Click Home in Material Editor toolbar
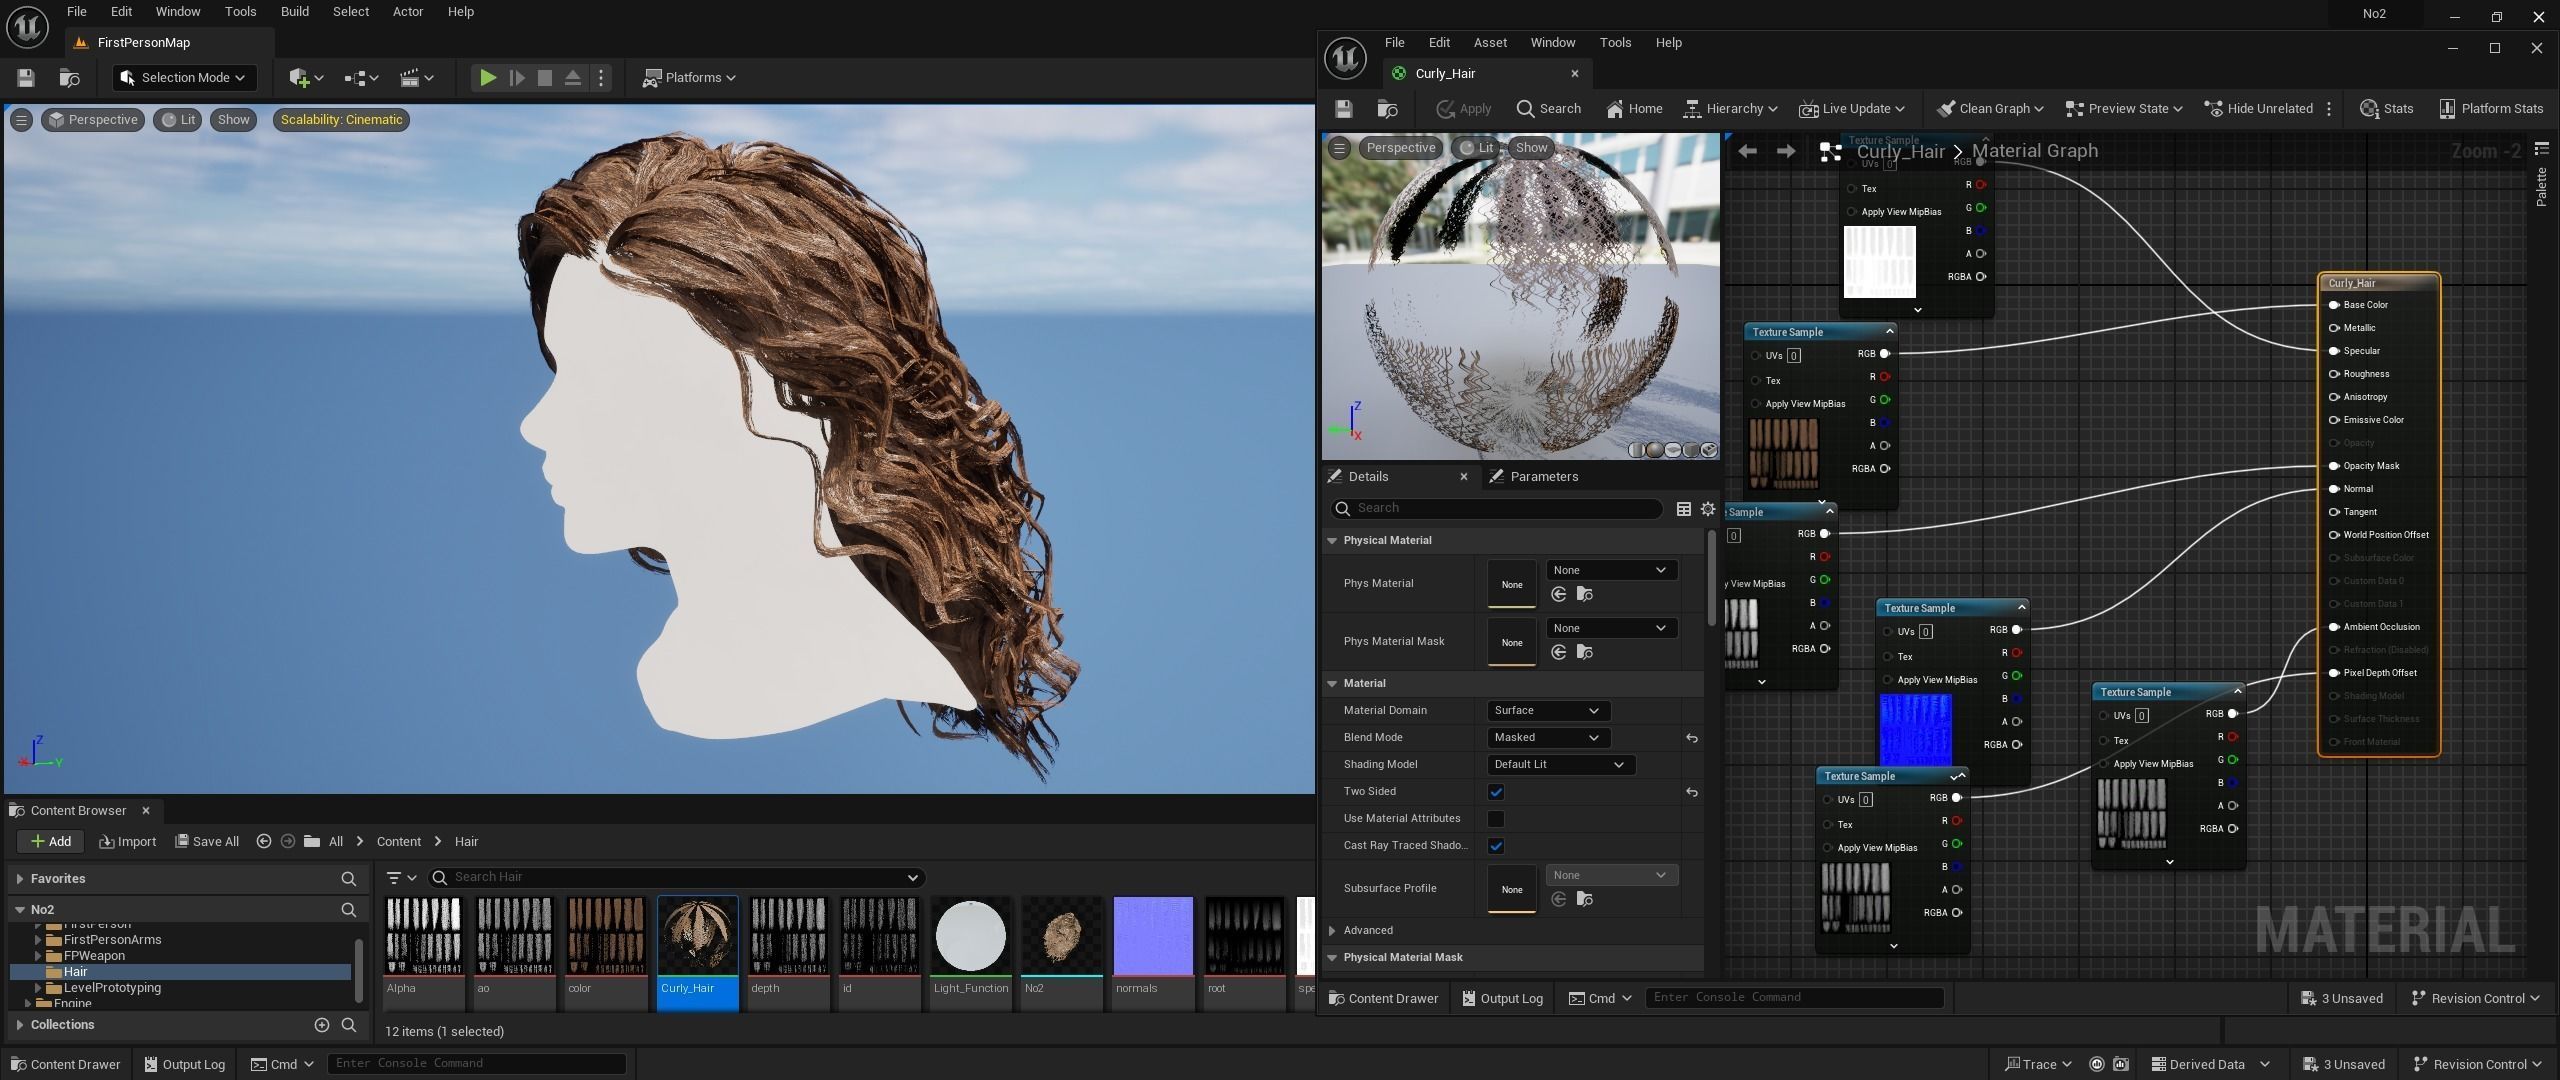 (x=1634, y=109)
